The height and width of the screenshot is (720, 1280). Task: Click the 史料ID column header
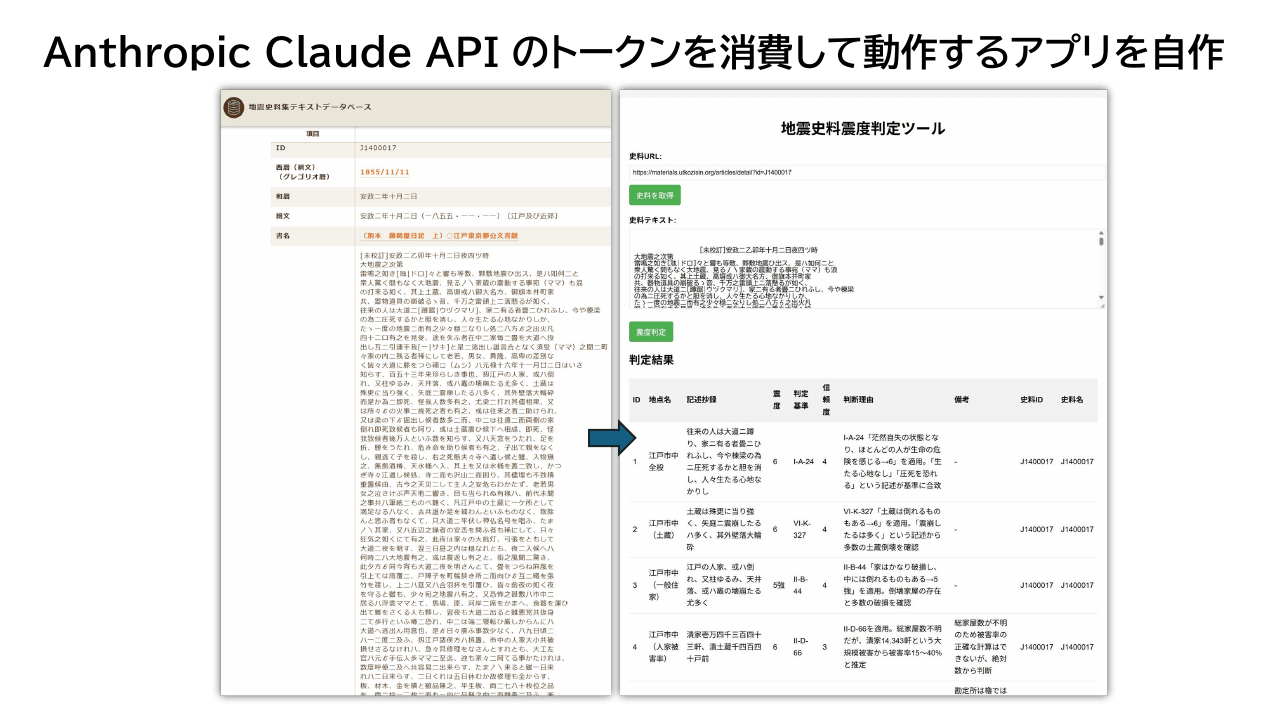click(x=1032, y=400)
